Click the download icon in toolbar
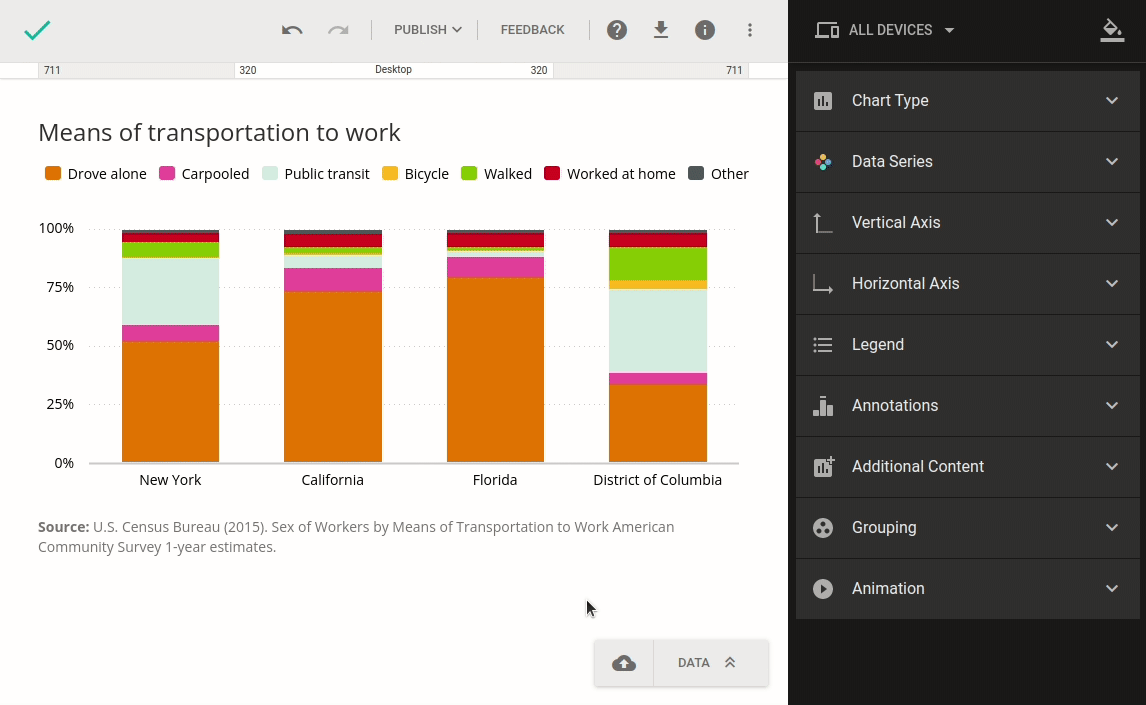 (661, 30)
